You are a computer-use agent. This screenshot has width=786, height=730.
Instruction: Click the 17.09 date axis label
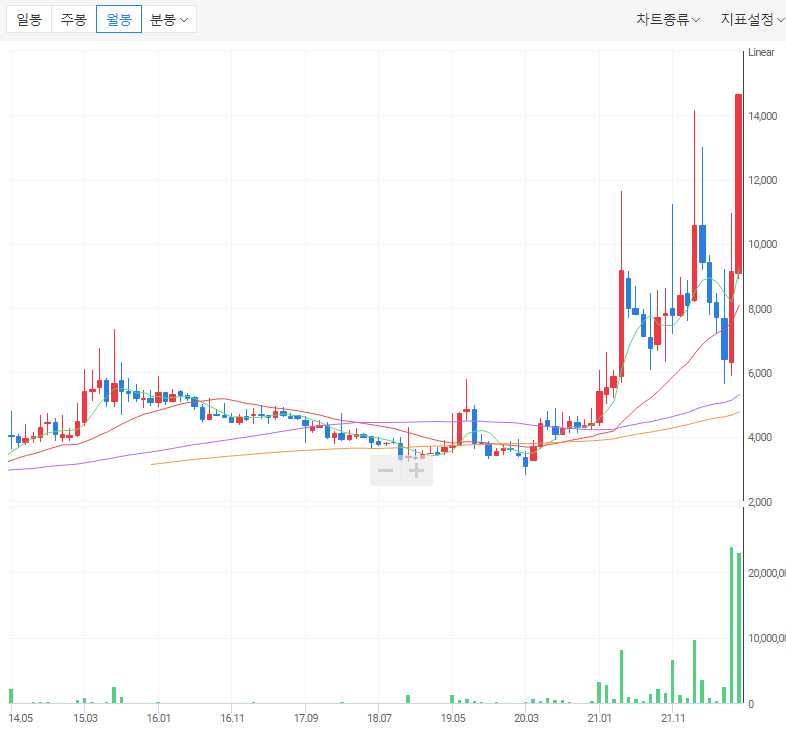click(306, 718)
